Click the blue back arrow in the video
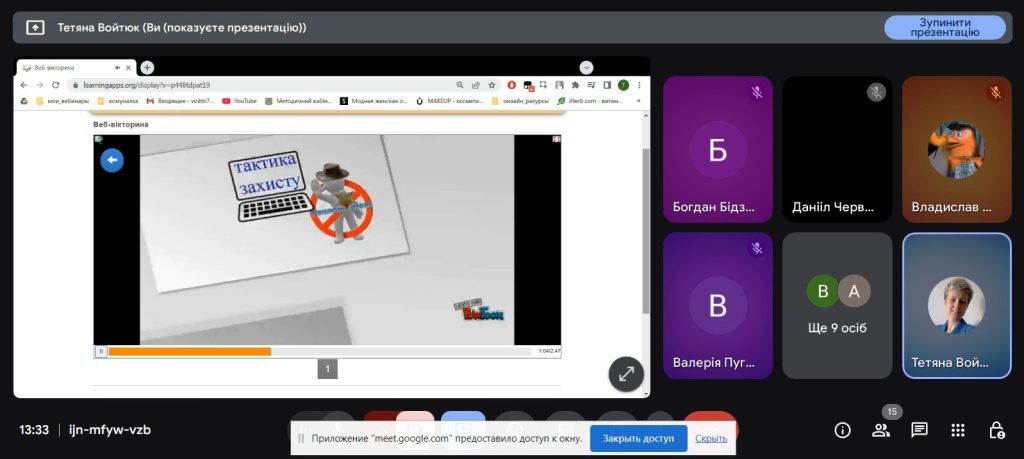1024x459 pixels. 112,160
